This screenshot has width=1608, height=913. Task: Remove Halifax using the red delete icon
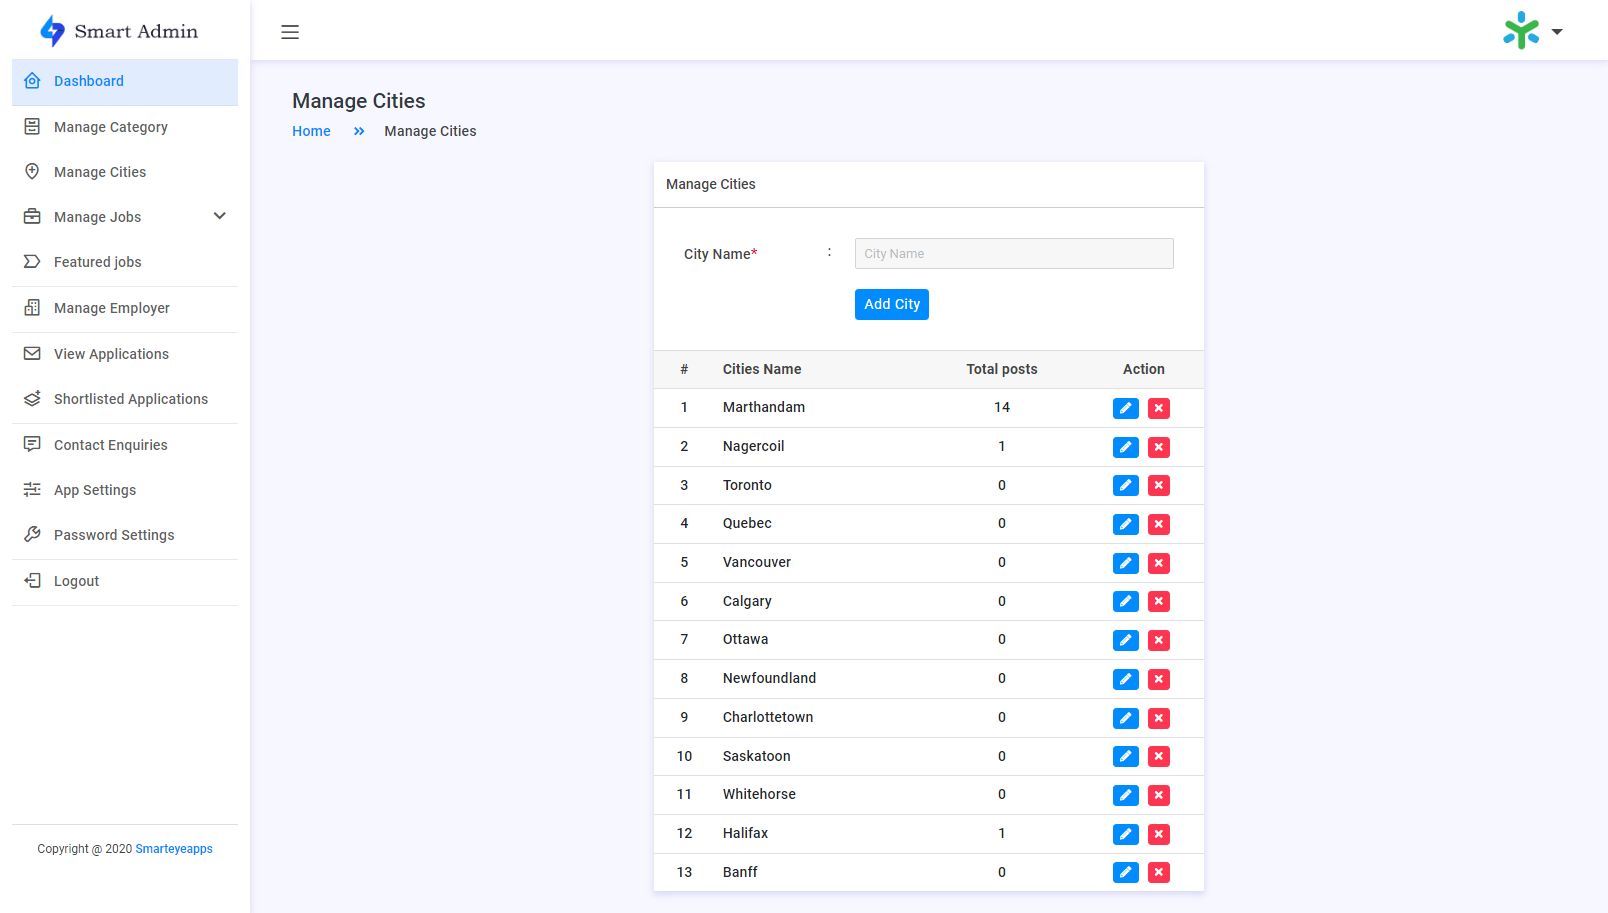click(x=1158, y=834)
